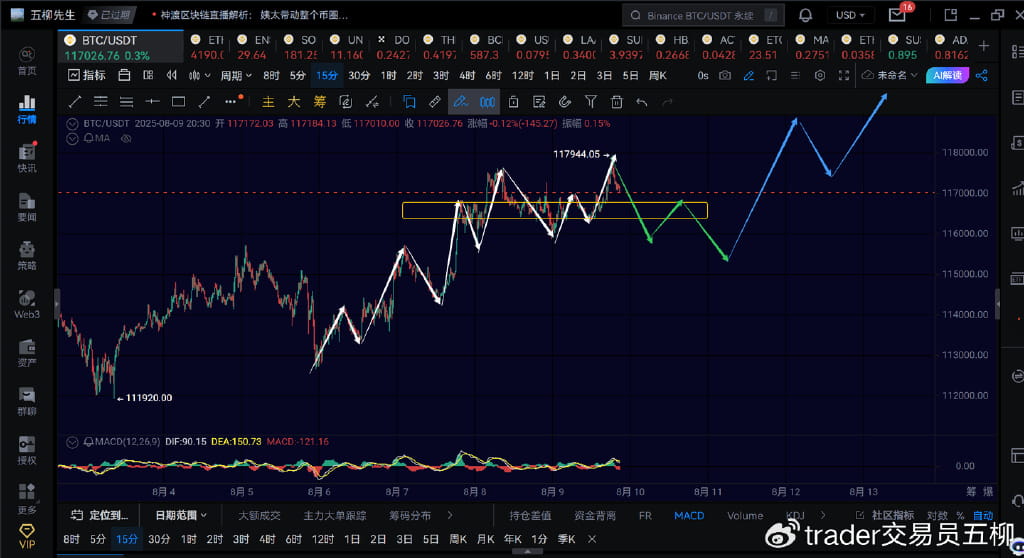Open the notification bell

[805, 15]
